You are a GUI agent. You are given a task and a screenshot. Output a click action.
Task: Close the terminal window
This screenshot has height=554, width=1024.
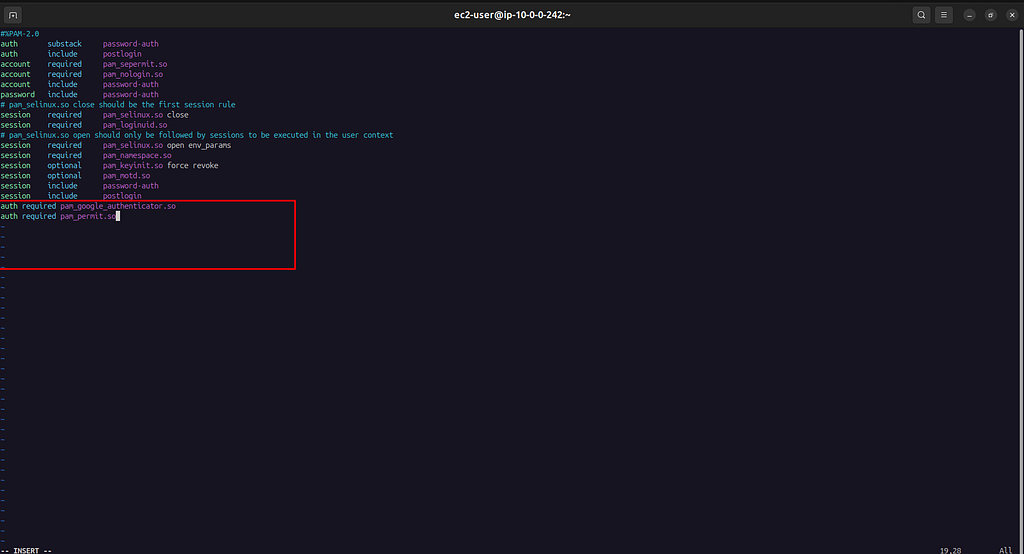click(x=1012, y=15)
